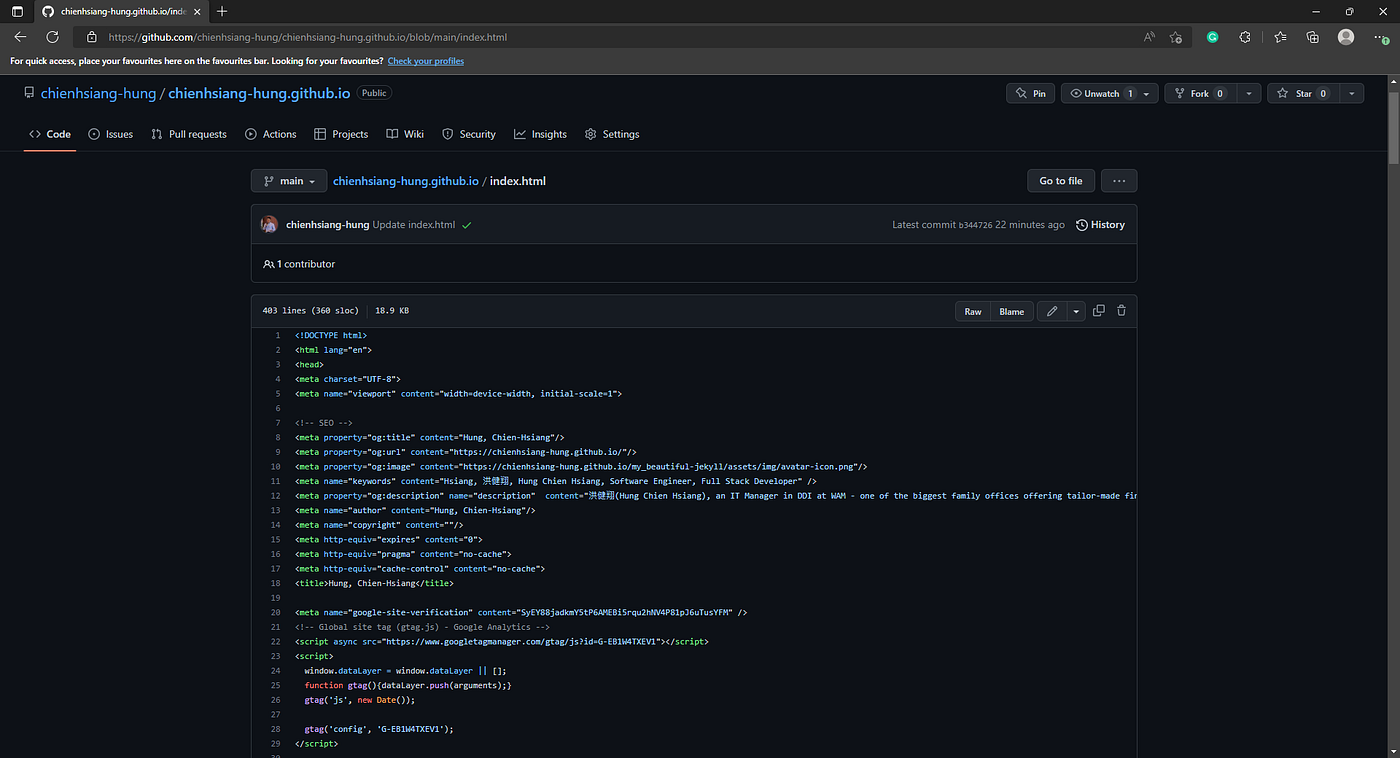Viewport: 1400px width, 758px height.
Task: Open the browser extensions puzzle icon
Action: pos(1245,37)
